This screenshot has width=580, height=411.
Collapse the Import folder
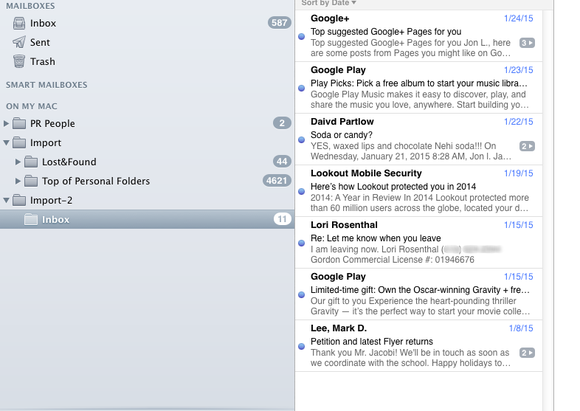point(6,142)
